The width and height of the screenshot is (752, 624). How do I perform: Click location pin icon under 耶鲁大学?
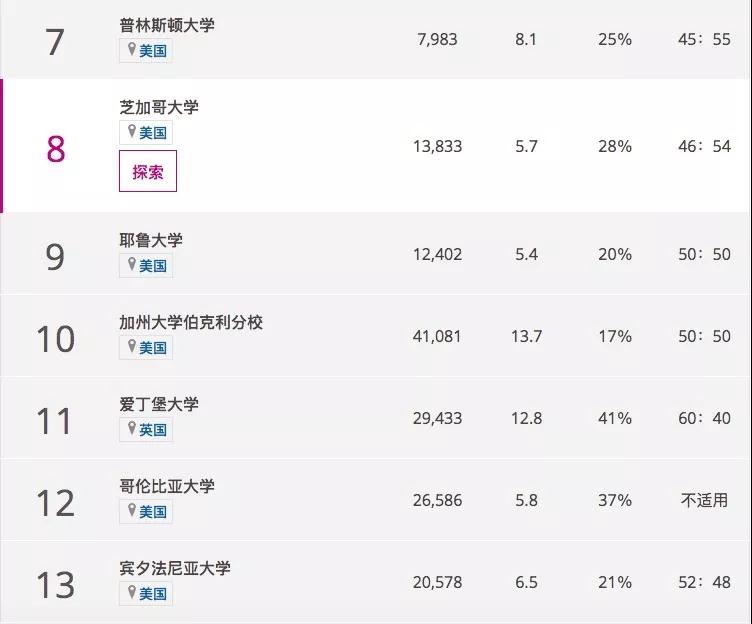[x=130, y=265]
